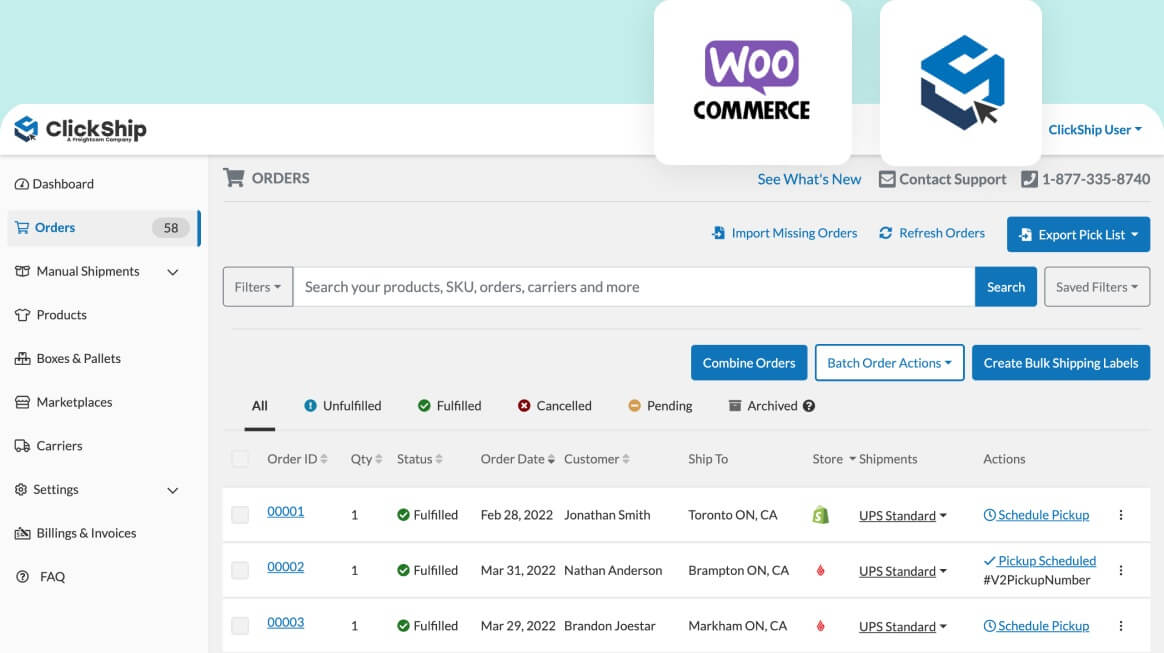Image resolution: width=1164 pixels, height=653 pixels.
Task: Open UPS Standard shipment dropdown for order 00001
Action: (901, 515)
